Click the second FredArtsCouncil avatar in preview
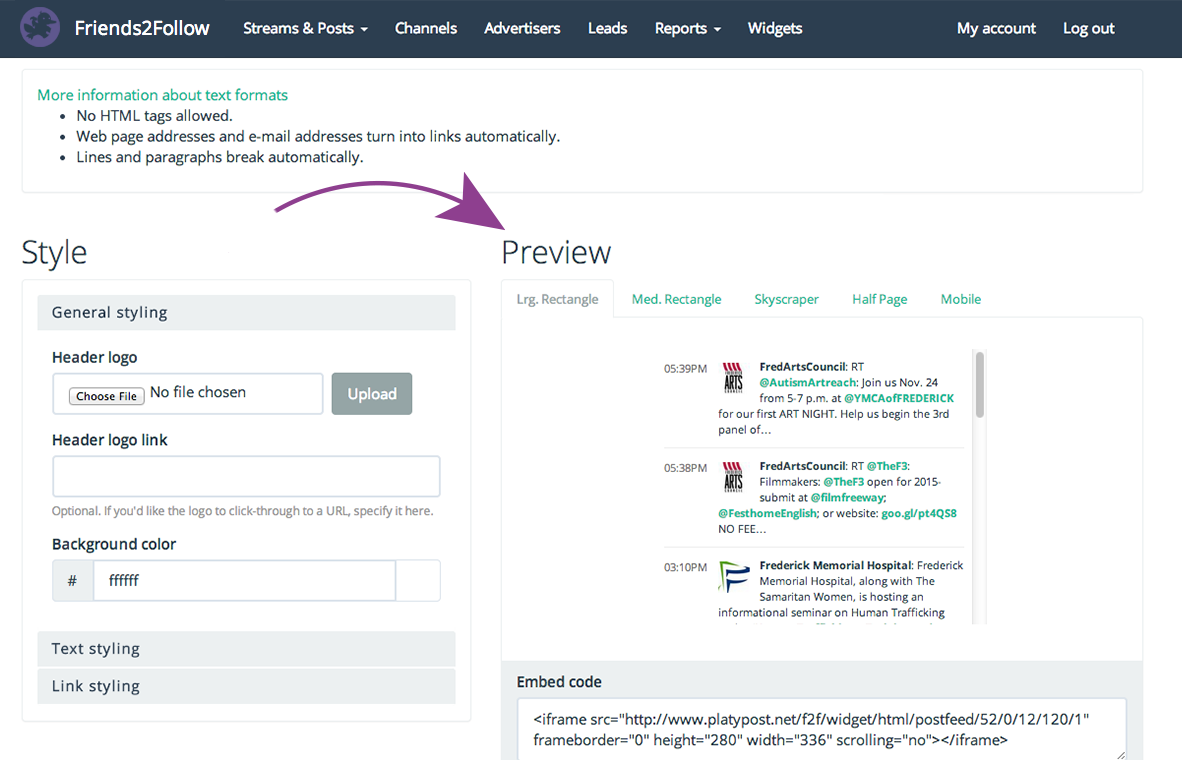This screenshot has height=761, width=1182. click(733, 476)
